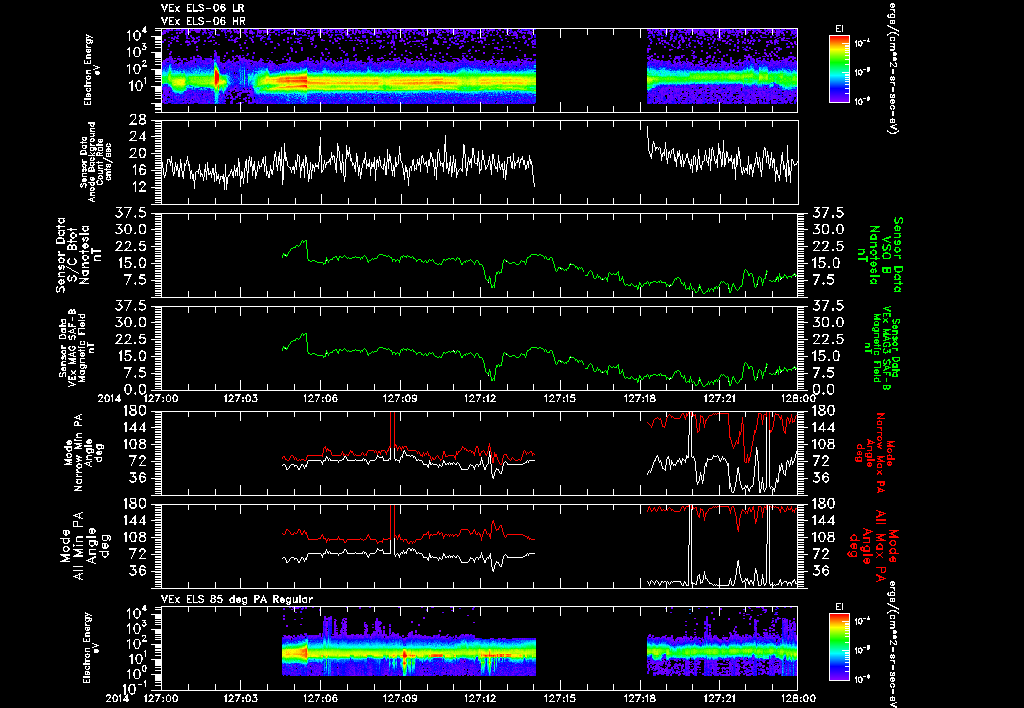Click "127:21" on the middle time axis

coord(720,398)
